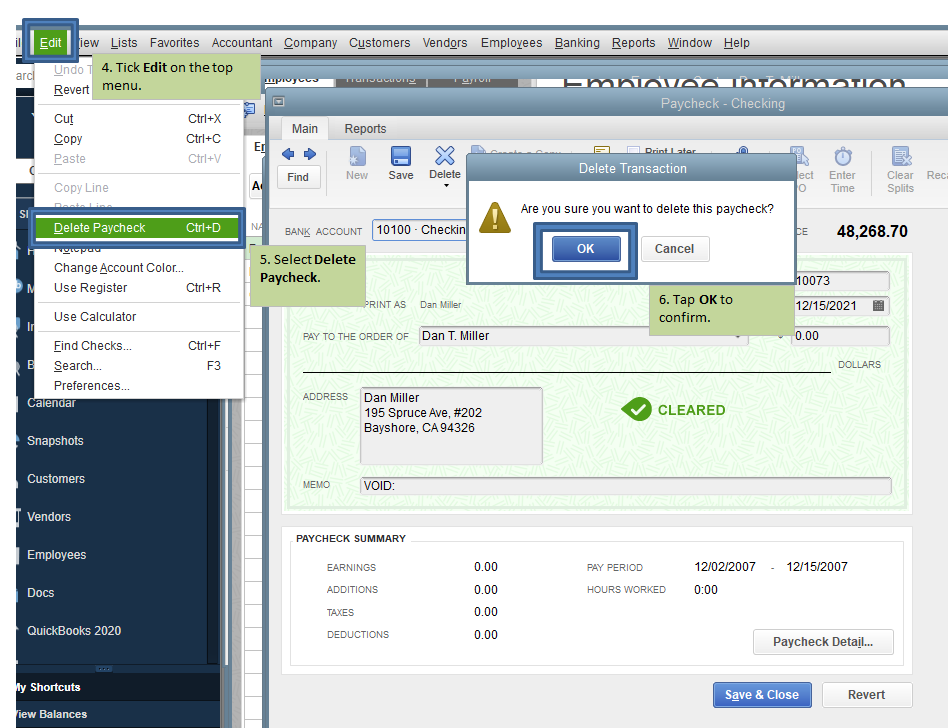Open the Bank Account dropdown field
The image size is (948, 728).
click(x=419, y=230)
